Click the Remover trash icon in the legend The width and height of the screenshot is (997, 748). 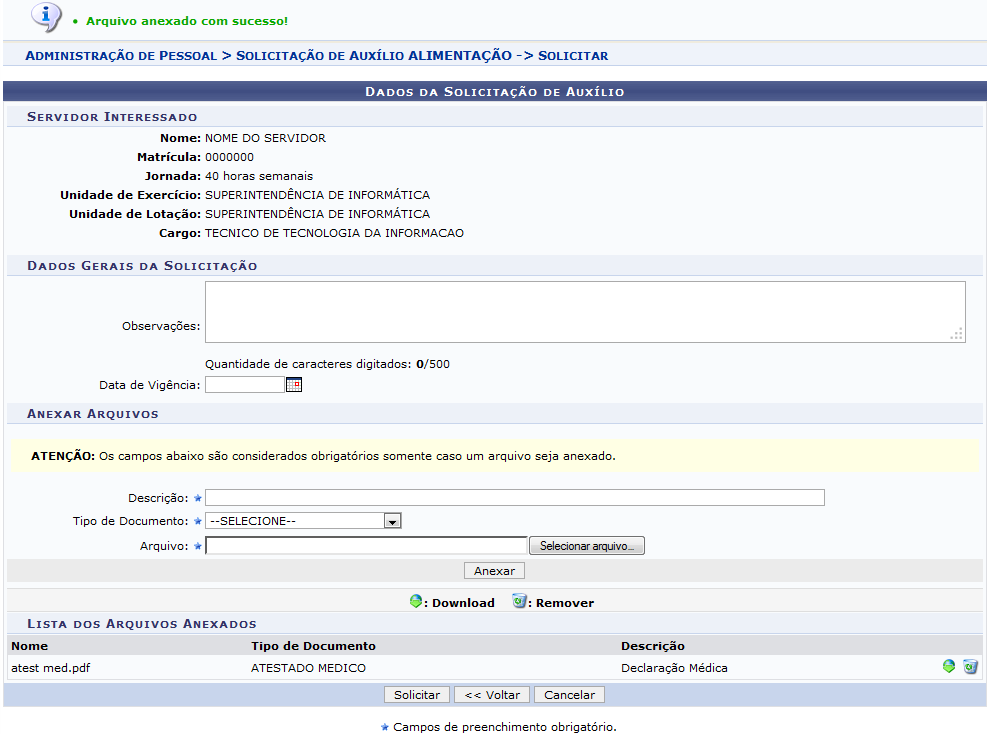coord(519,602)
